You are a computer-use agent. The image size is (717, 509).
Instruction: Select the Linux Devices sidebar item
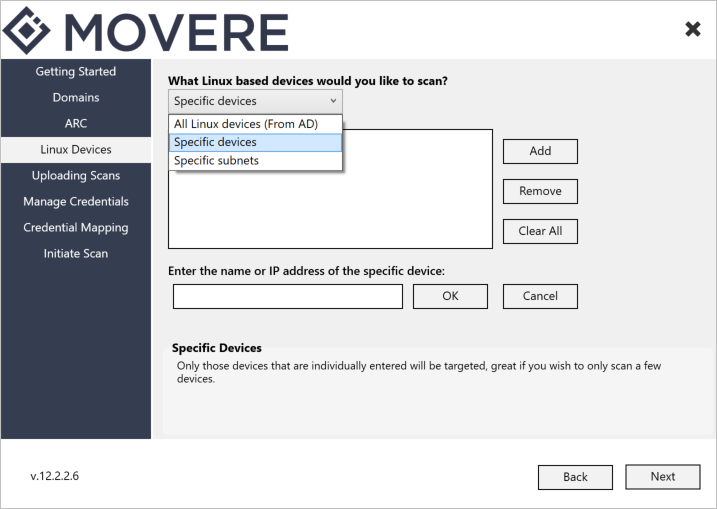pos(76,150)
